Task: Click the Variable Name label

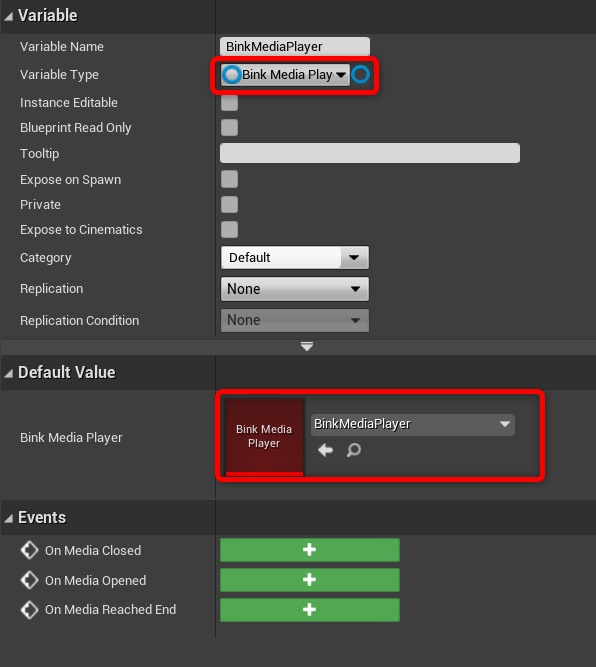Action: [62, 46]
